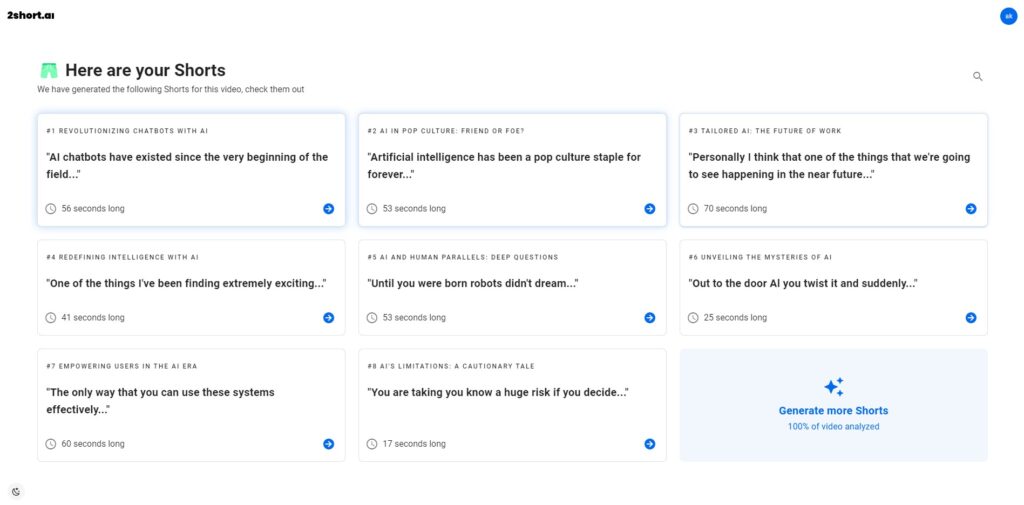
Task: Select the "AI chatbots have existed" quote card
Action: pos(191,170)
